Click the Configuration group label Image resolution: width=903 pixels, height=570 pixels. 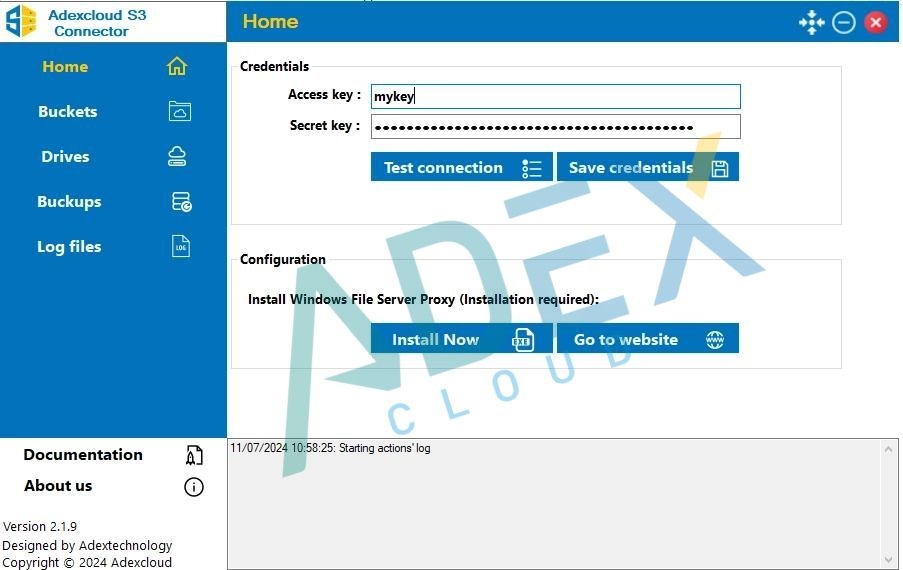283,259
